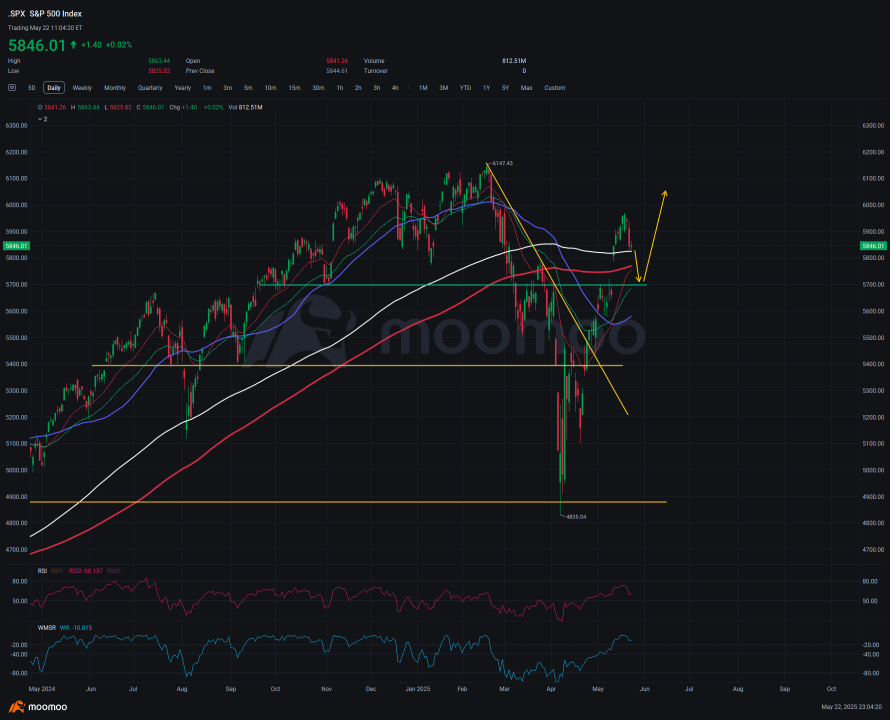Click the RSI indicator label
890x720 pixels.
pos(43,571)
